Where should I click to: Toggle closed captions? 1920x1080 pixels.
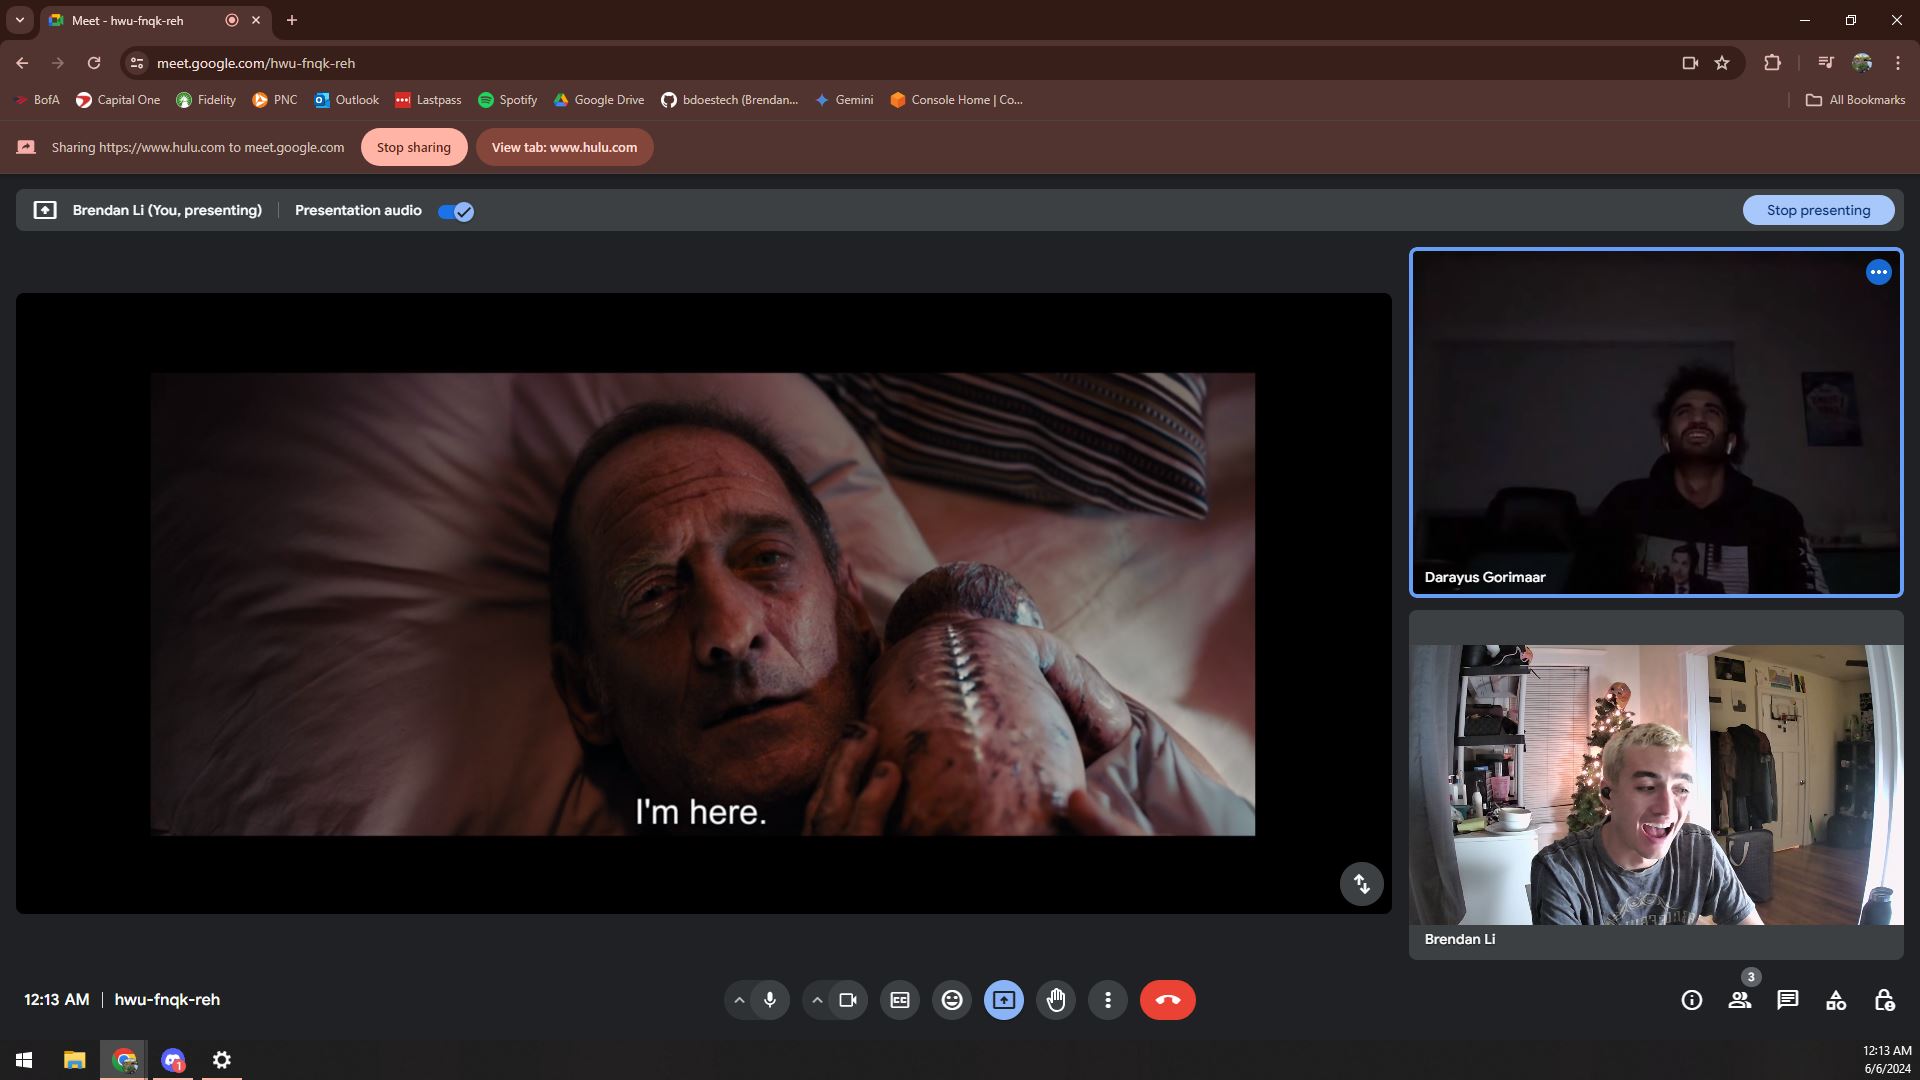point(900,1000)
